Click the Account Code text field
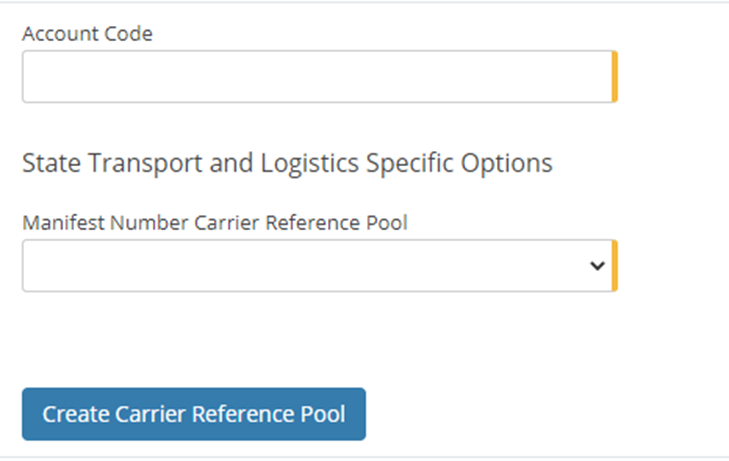 tap(318, 77)
